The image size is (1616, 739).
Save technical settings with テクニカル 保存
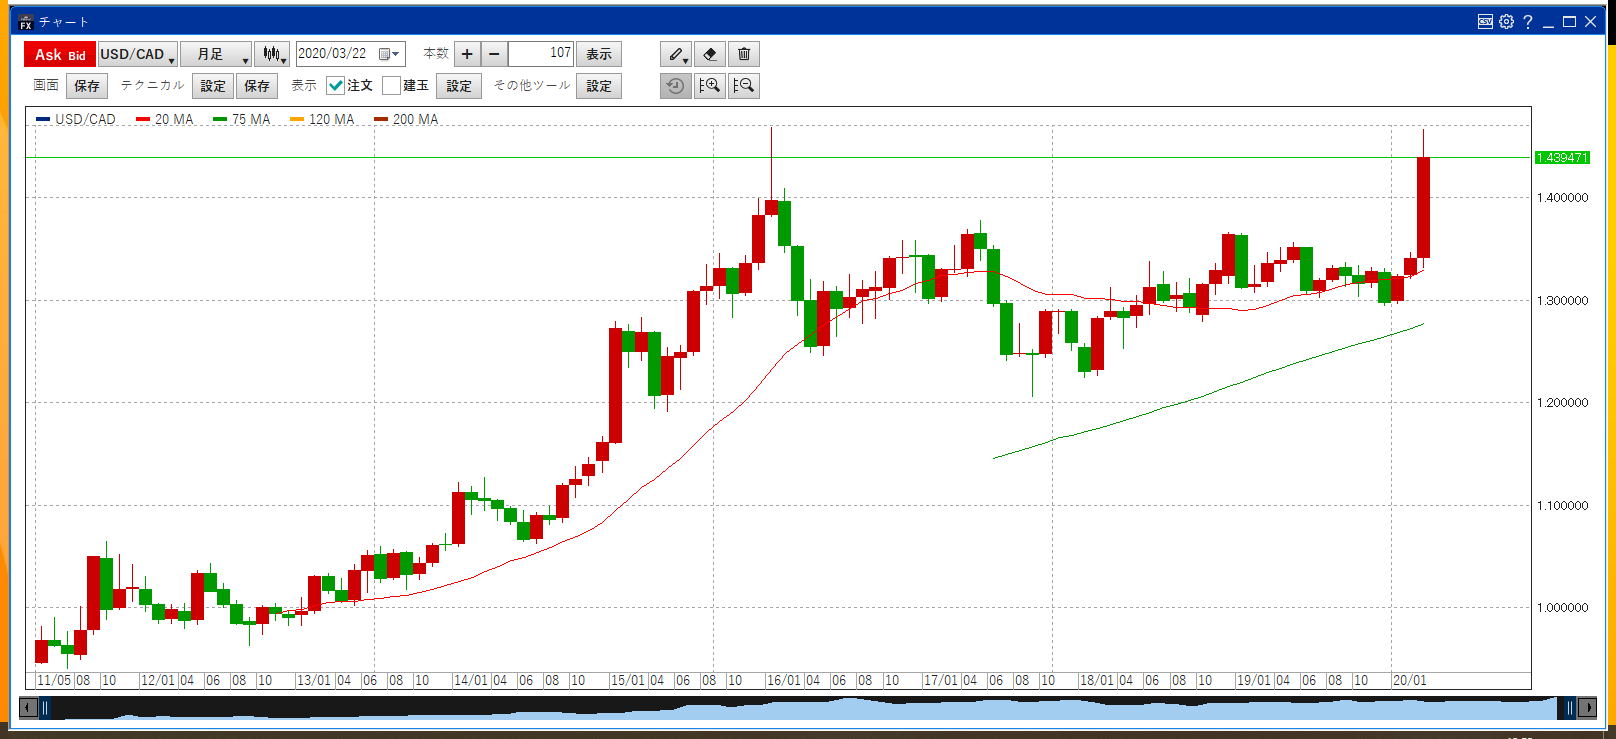[257, 86]
